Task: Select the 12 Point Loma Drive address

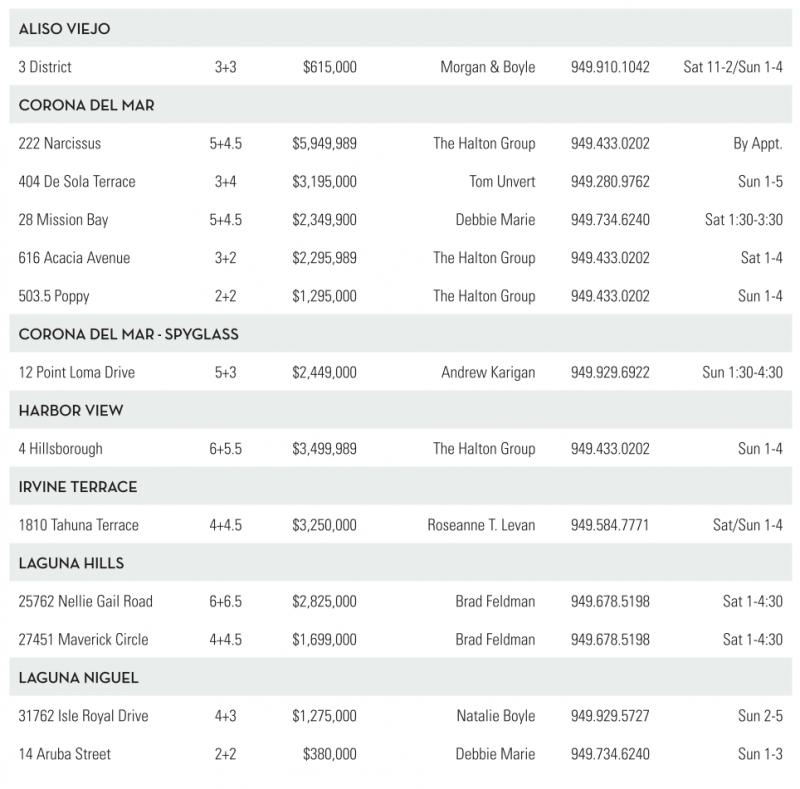Action: pyautogui.click(x=76, y=373)
